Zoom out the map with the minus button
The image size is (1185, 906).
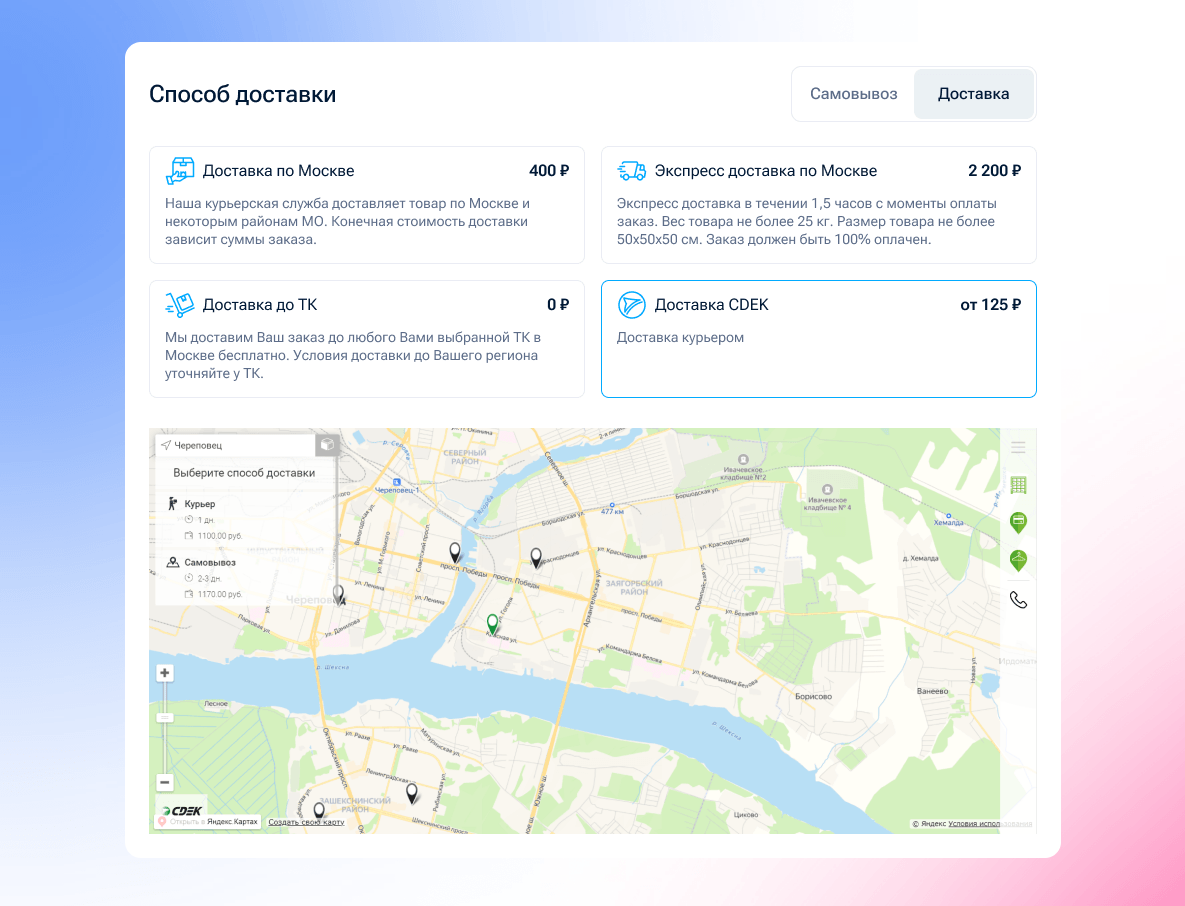(x=165, y=782)
